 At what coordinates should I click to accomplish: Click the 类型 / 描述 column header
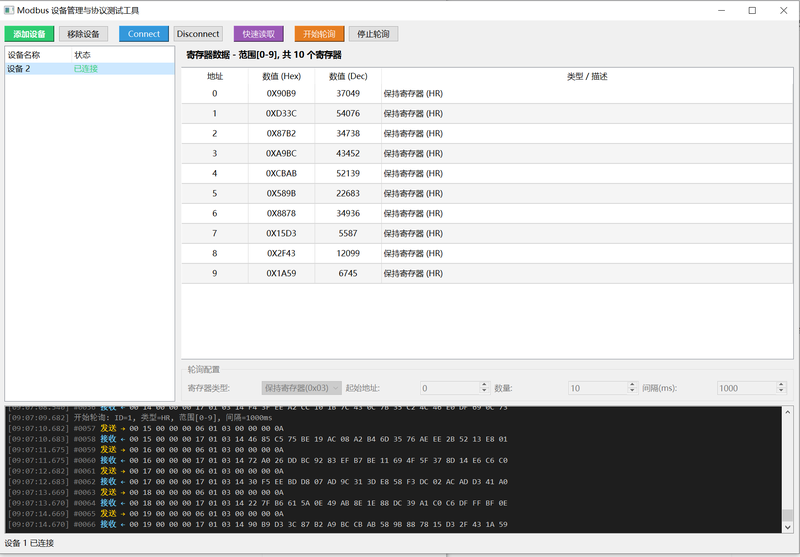point(587,77)
